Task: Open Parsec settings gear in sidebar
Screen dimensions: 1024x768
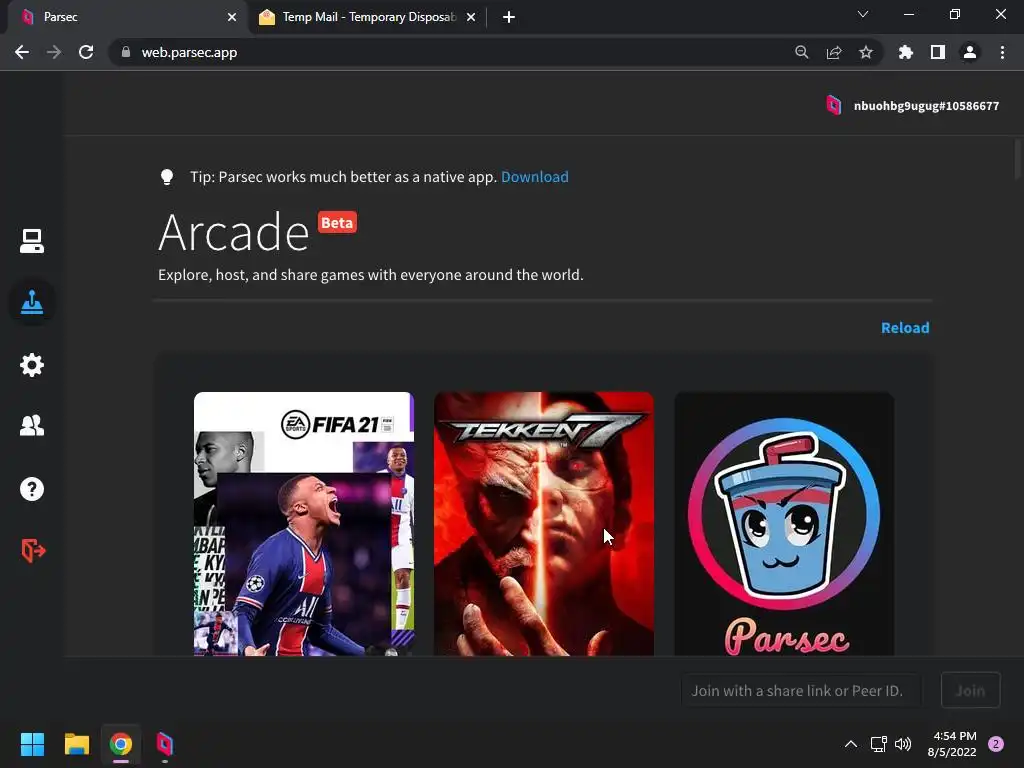Action: point(31,364)
